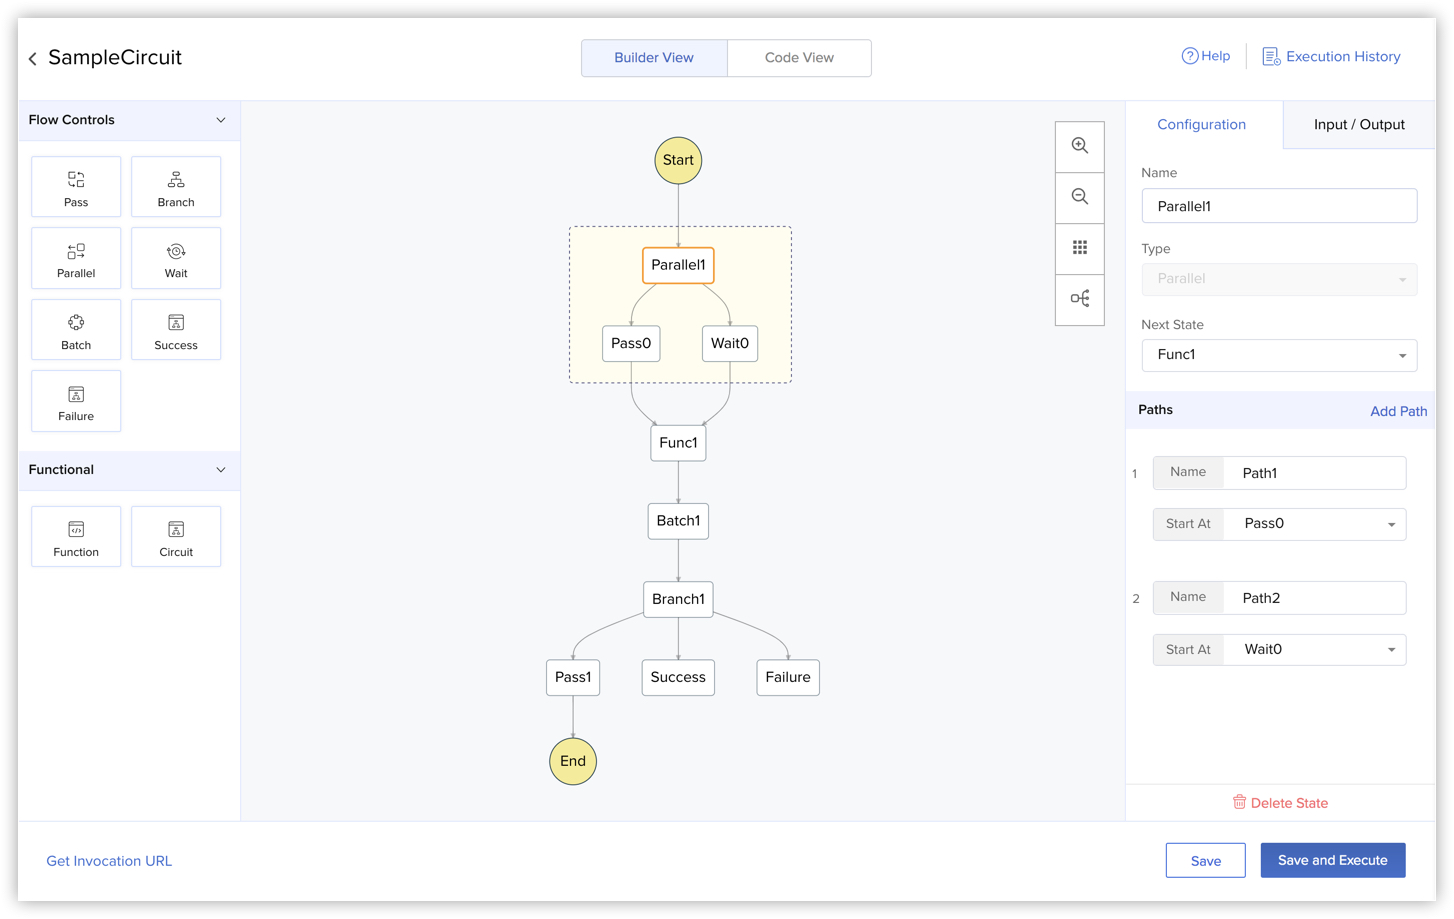Click the trash icon beside Delete State
This screenshot has height=919, width=1454.
pos(1239,802)
